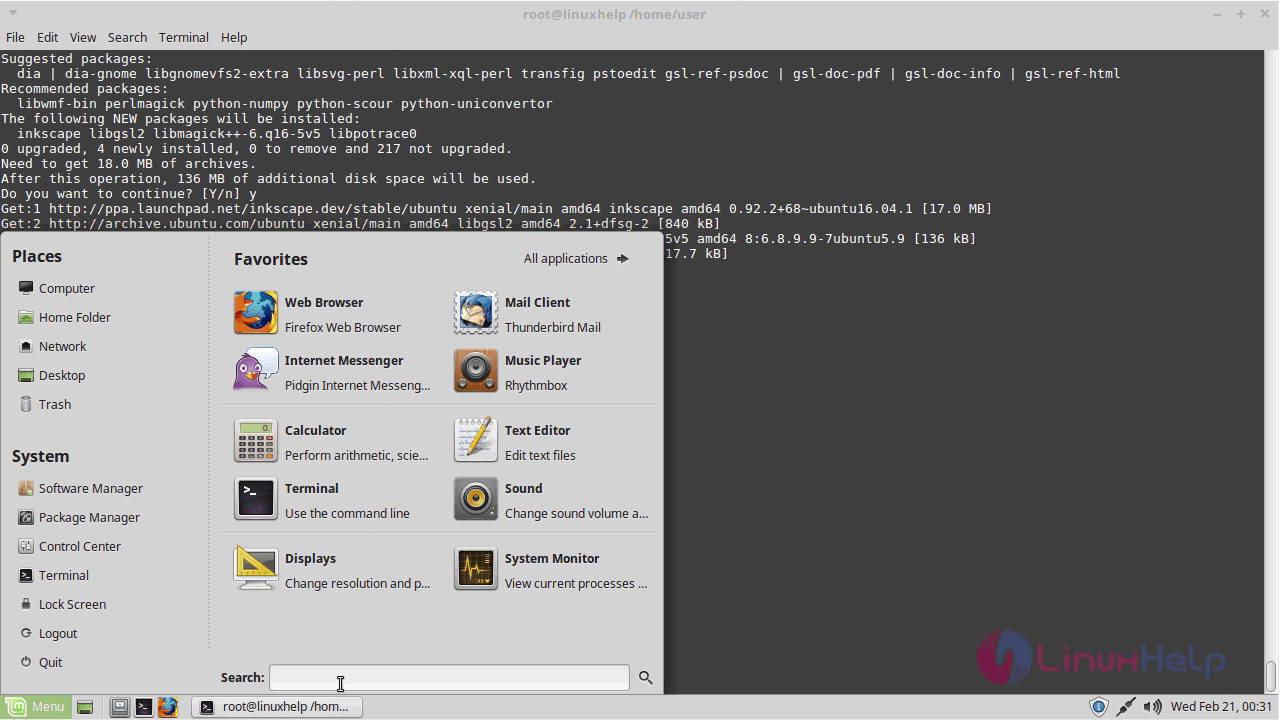This screenshot has width=1280, height=720.
Task: Show All applications list
Action: click(576, 258)
